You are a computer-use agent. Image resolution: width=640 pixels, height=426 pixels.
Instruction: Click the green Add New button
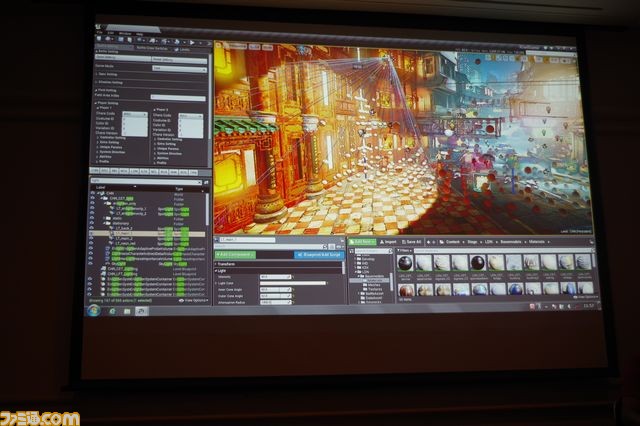pyautogui.click(x=361, y=242)
